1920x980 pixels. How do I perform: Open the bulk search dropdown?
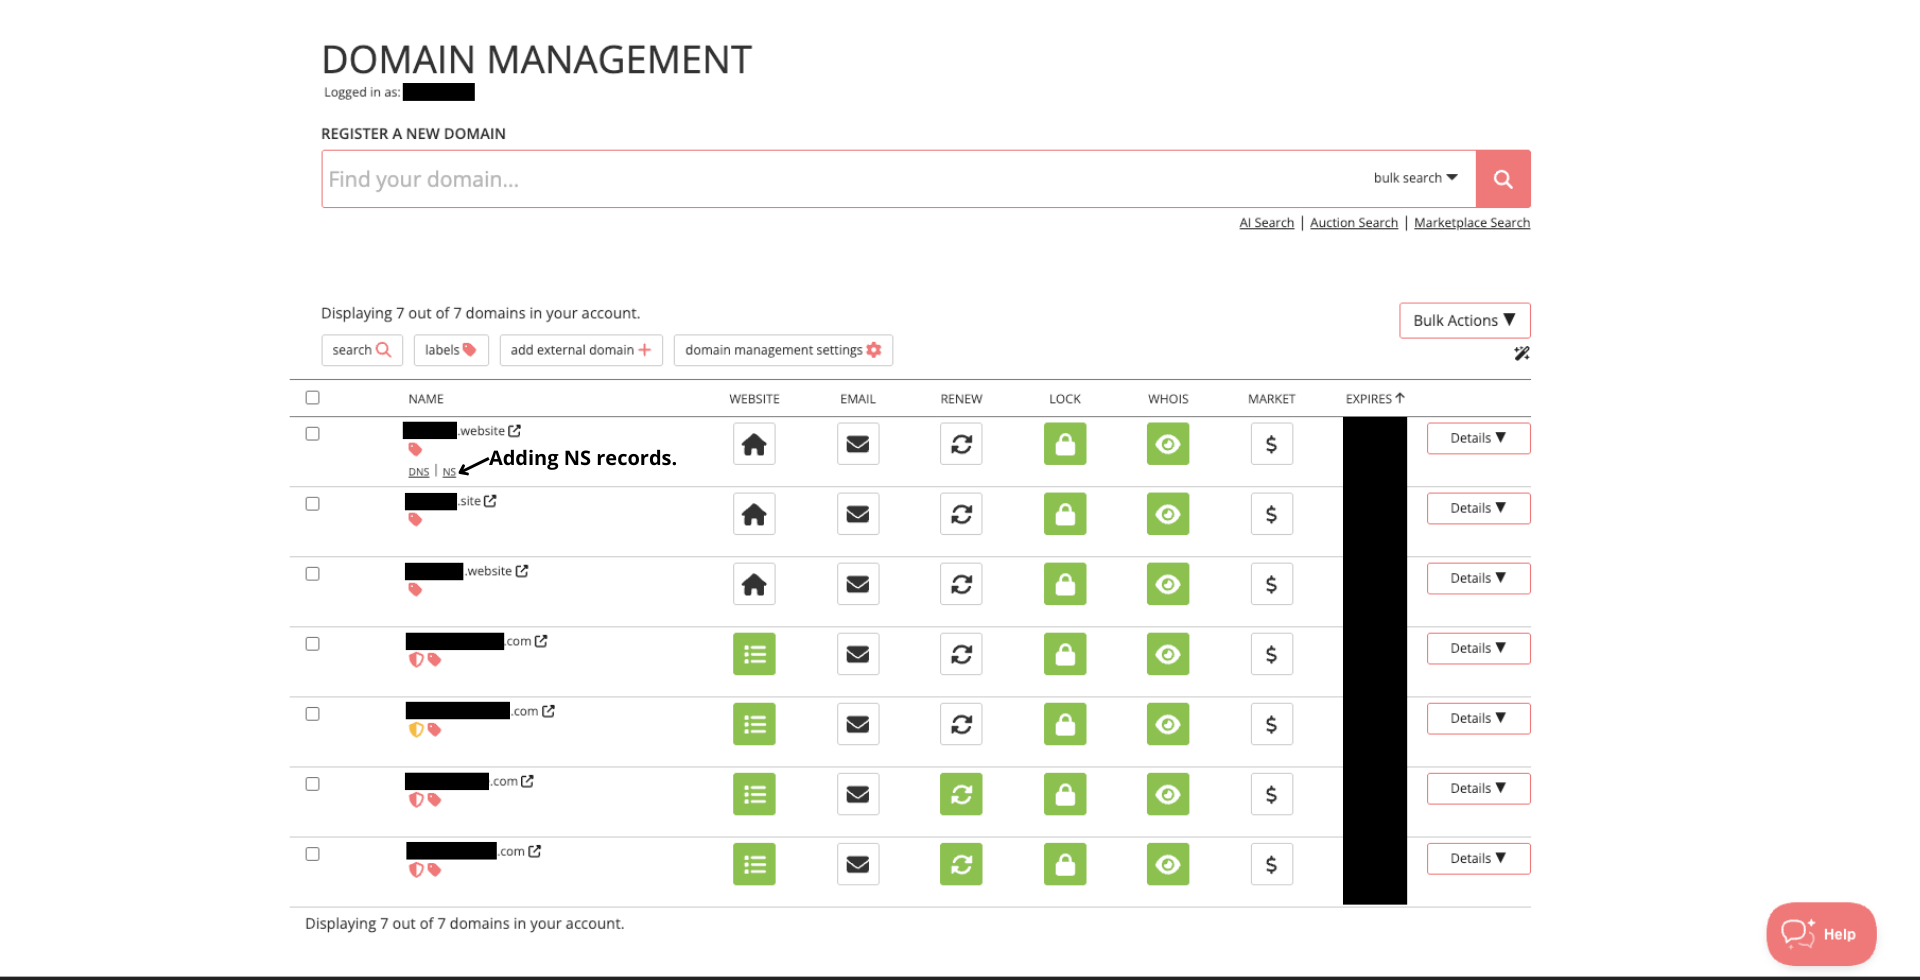click(1415, 178)
